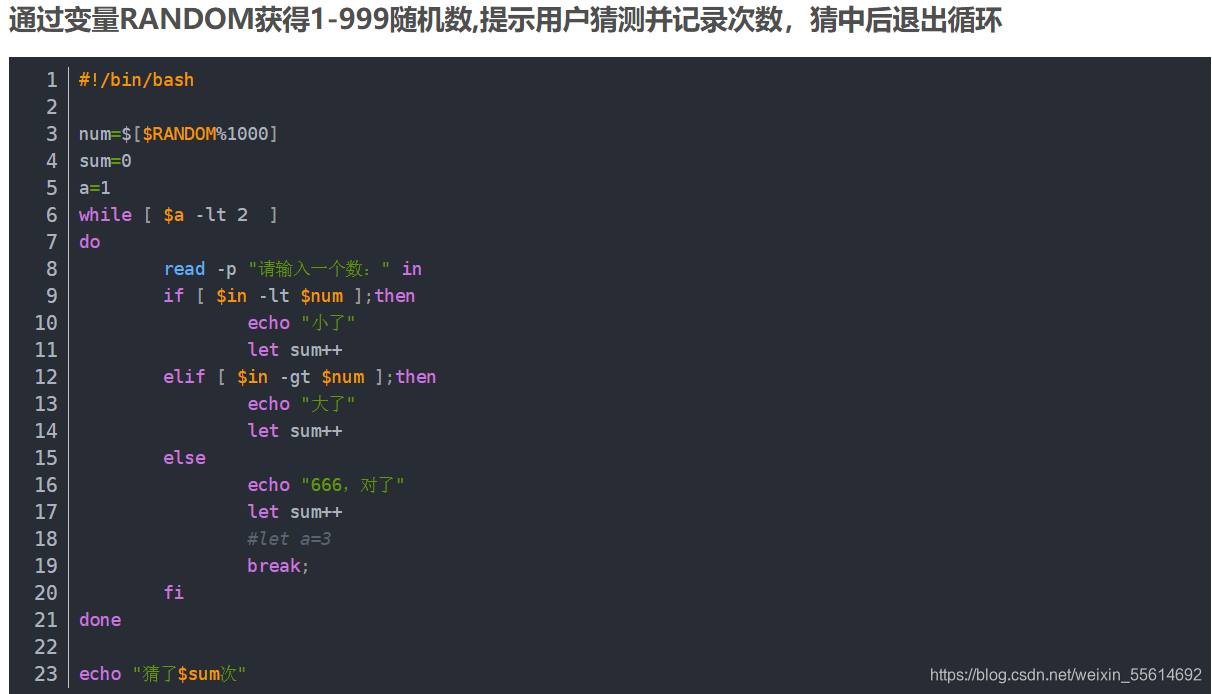This screenshot has width=1212, height=694.
Task: Click the shebang line #!/bin/bash
Action: (x=136, y=80)
